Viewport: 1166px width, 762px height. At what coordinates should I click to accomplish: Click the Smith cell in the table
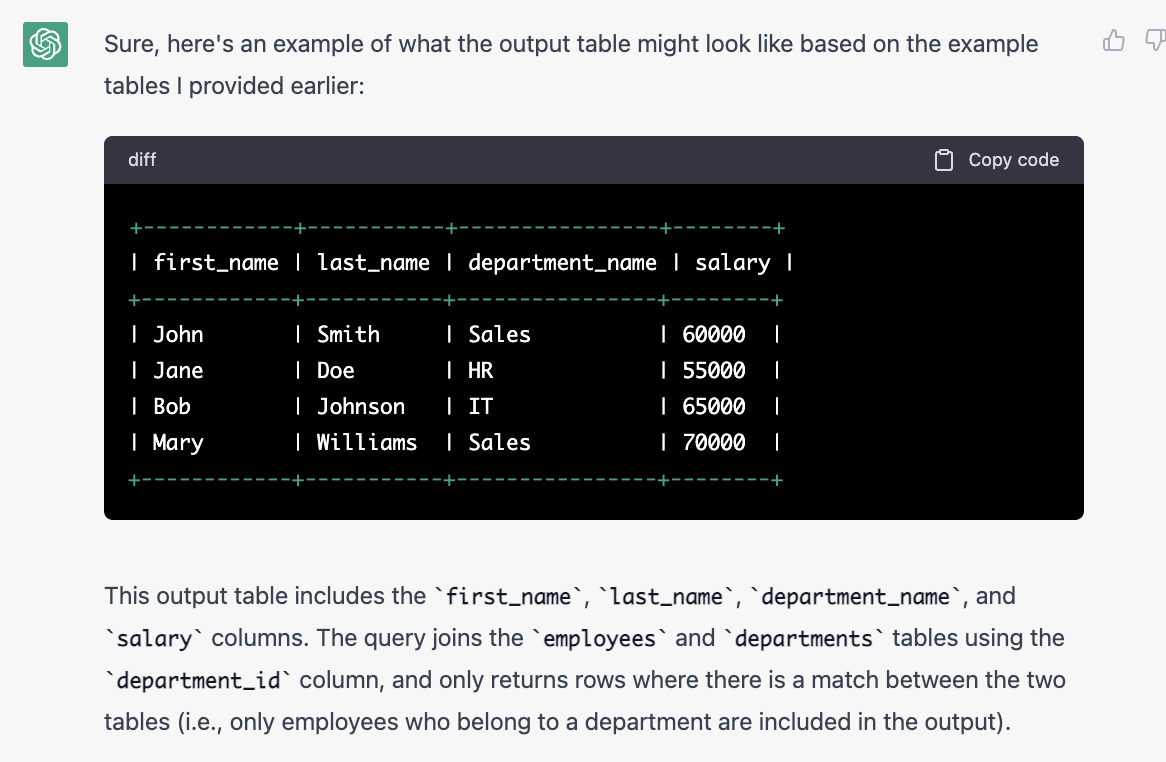click(x=348, y=335)
